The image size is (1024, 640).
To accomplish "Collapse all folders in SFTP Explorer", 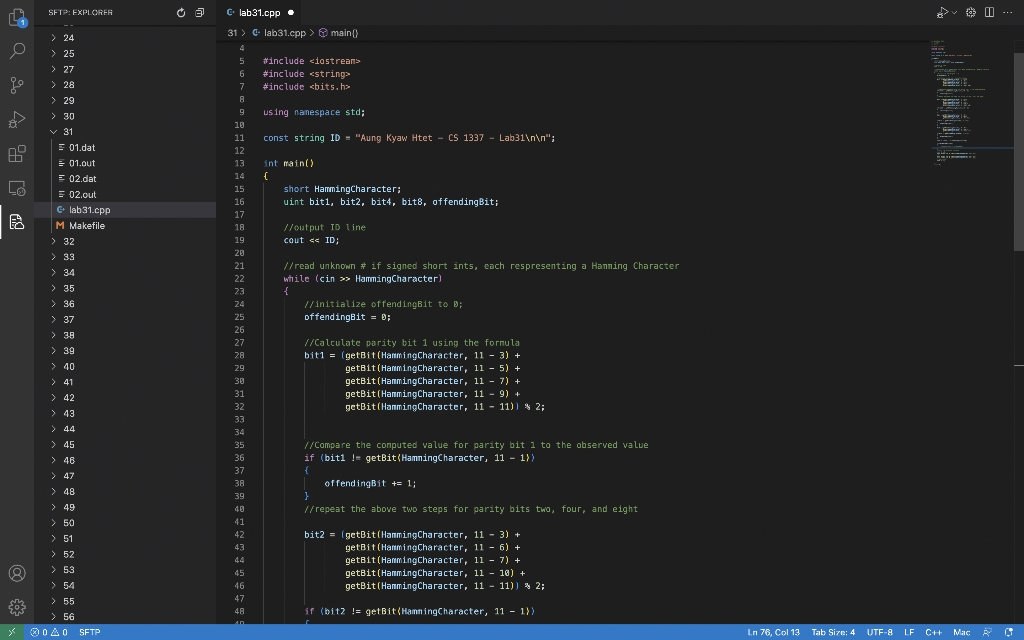I will point(200,13).
